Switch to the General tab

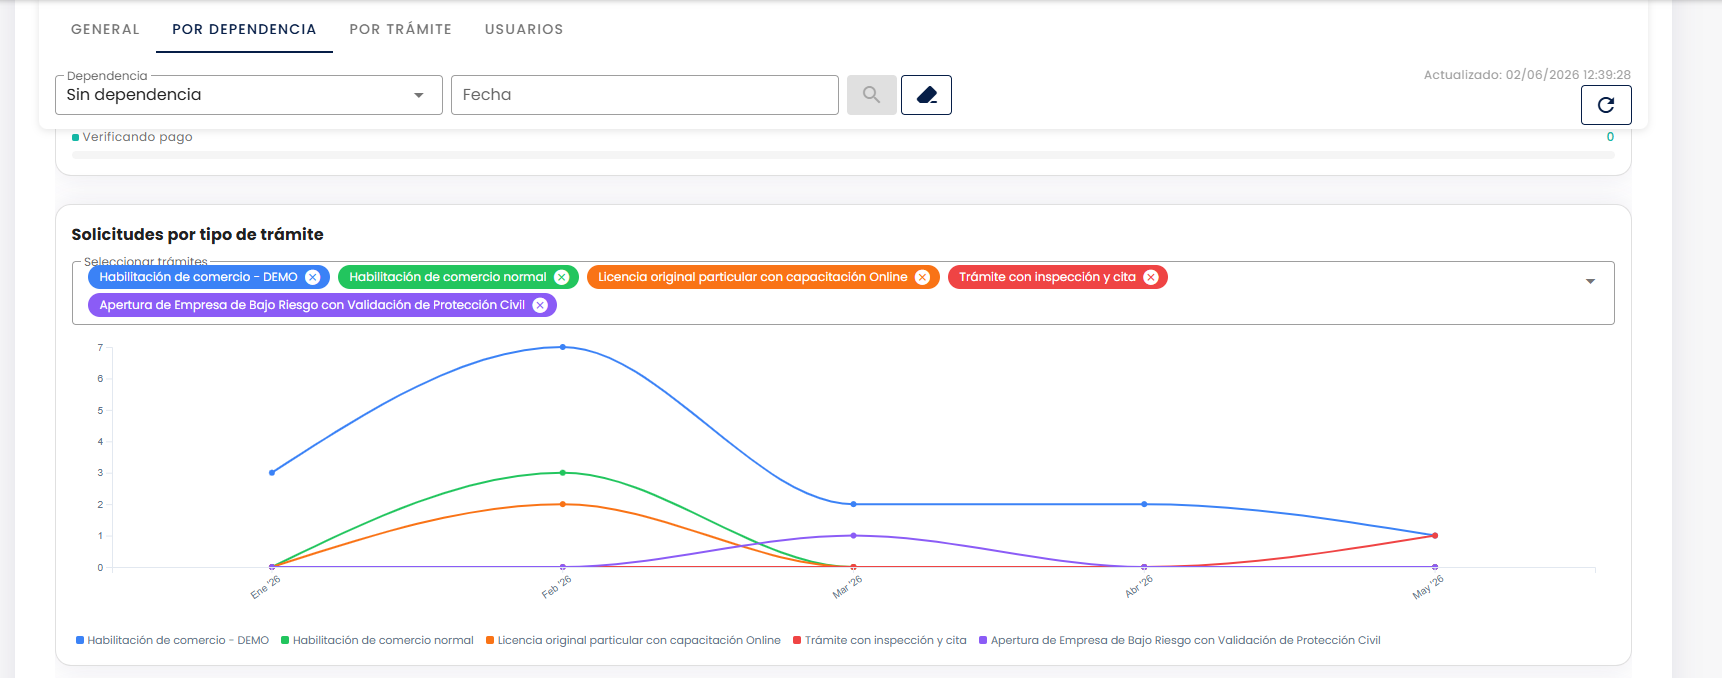tap(105, 29)
